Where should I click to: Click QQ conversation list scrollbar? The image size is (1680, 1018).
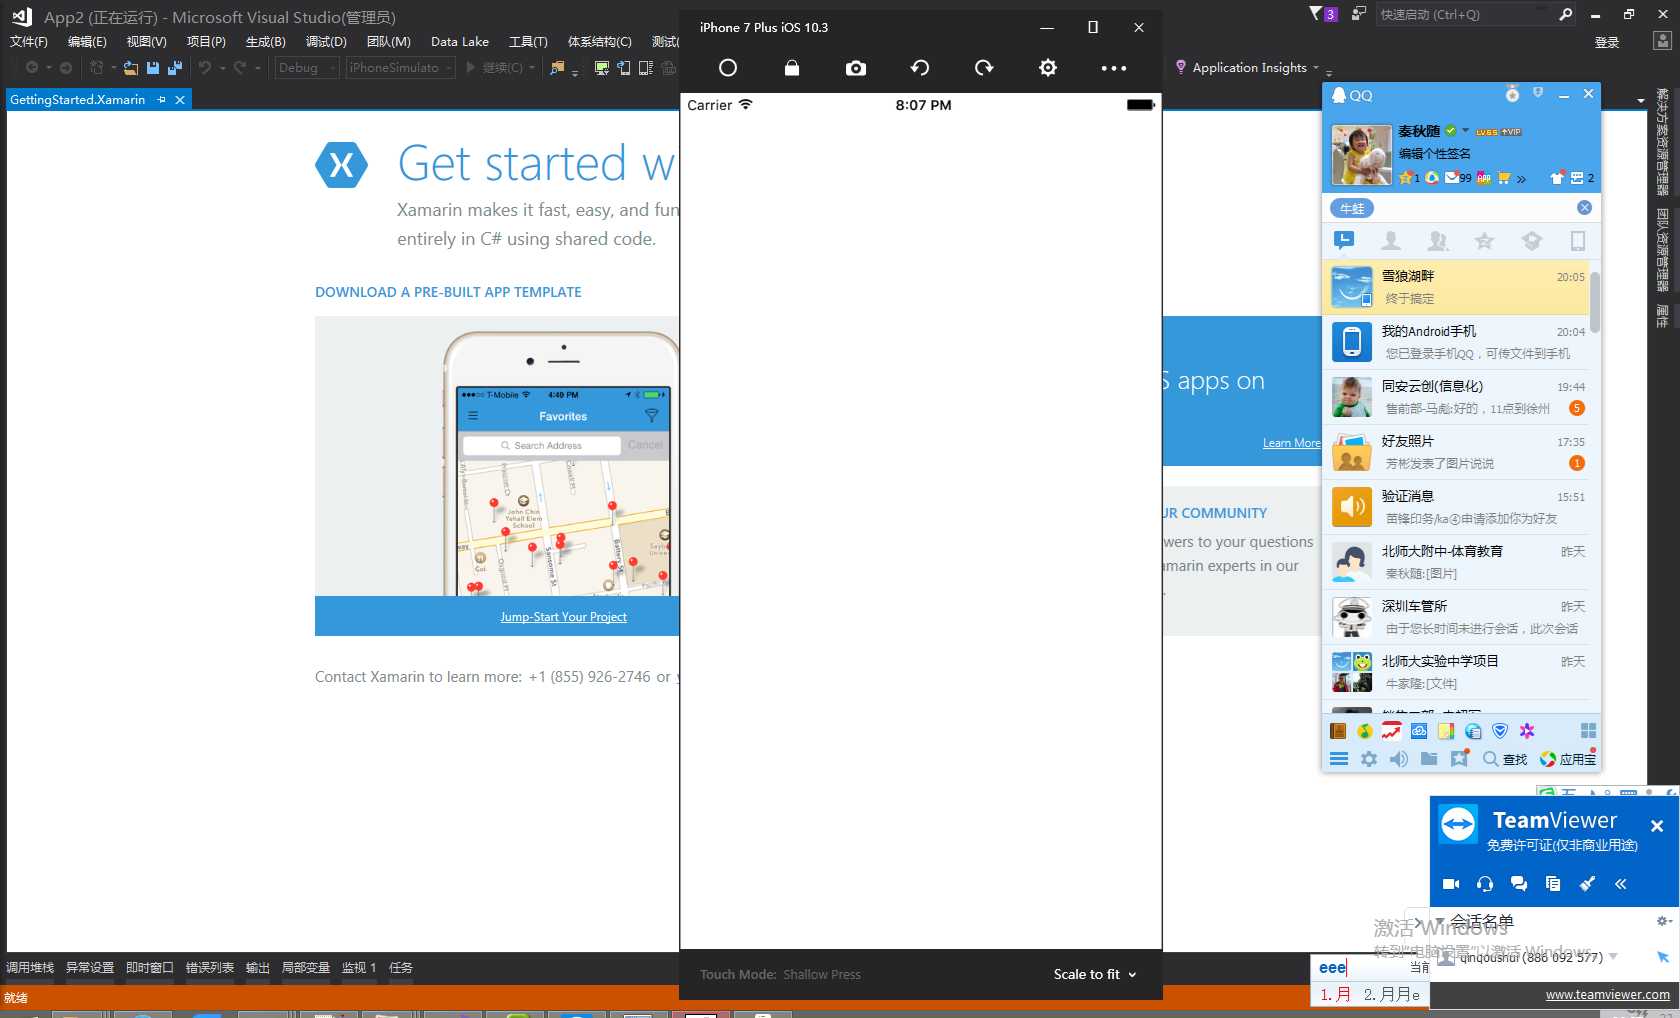point(1595,302)
